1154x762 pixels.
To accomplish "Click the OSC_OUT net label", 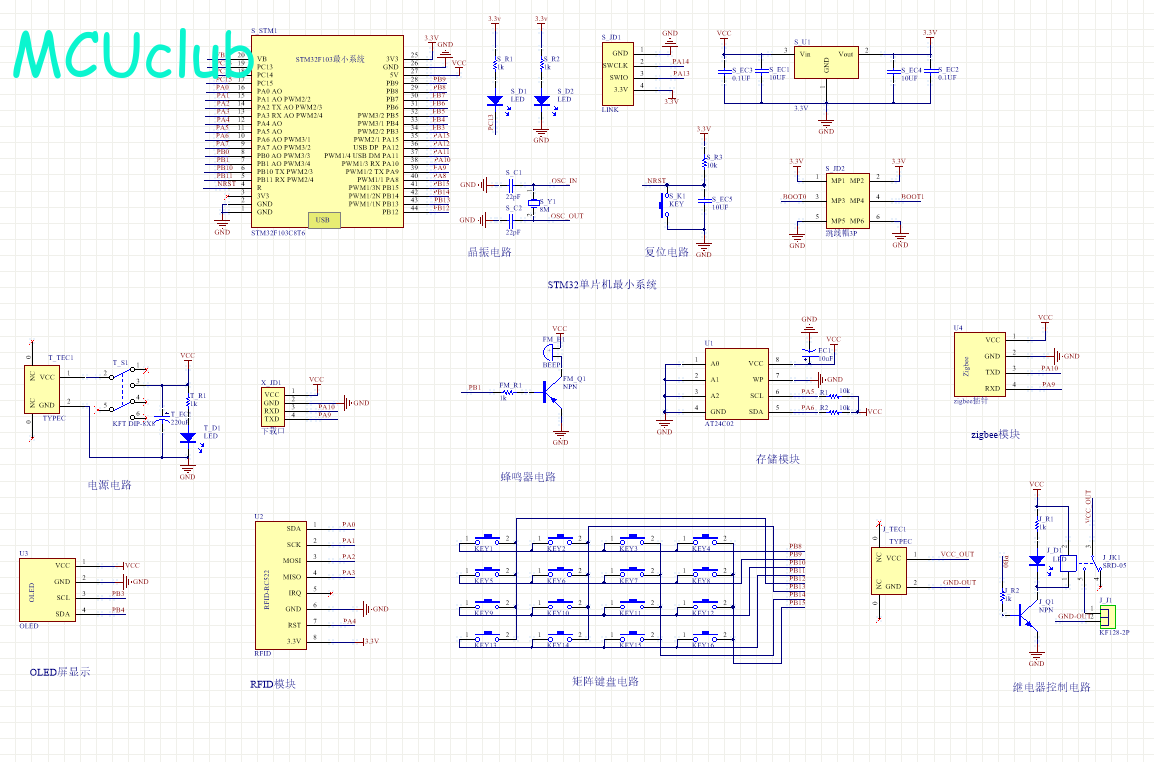I will tap(567, 216).
